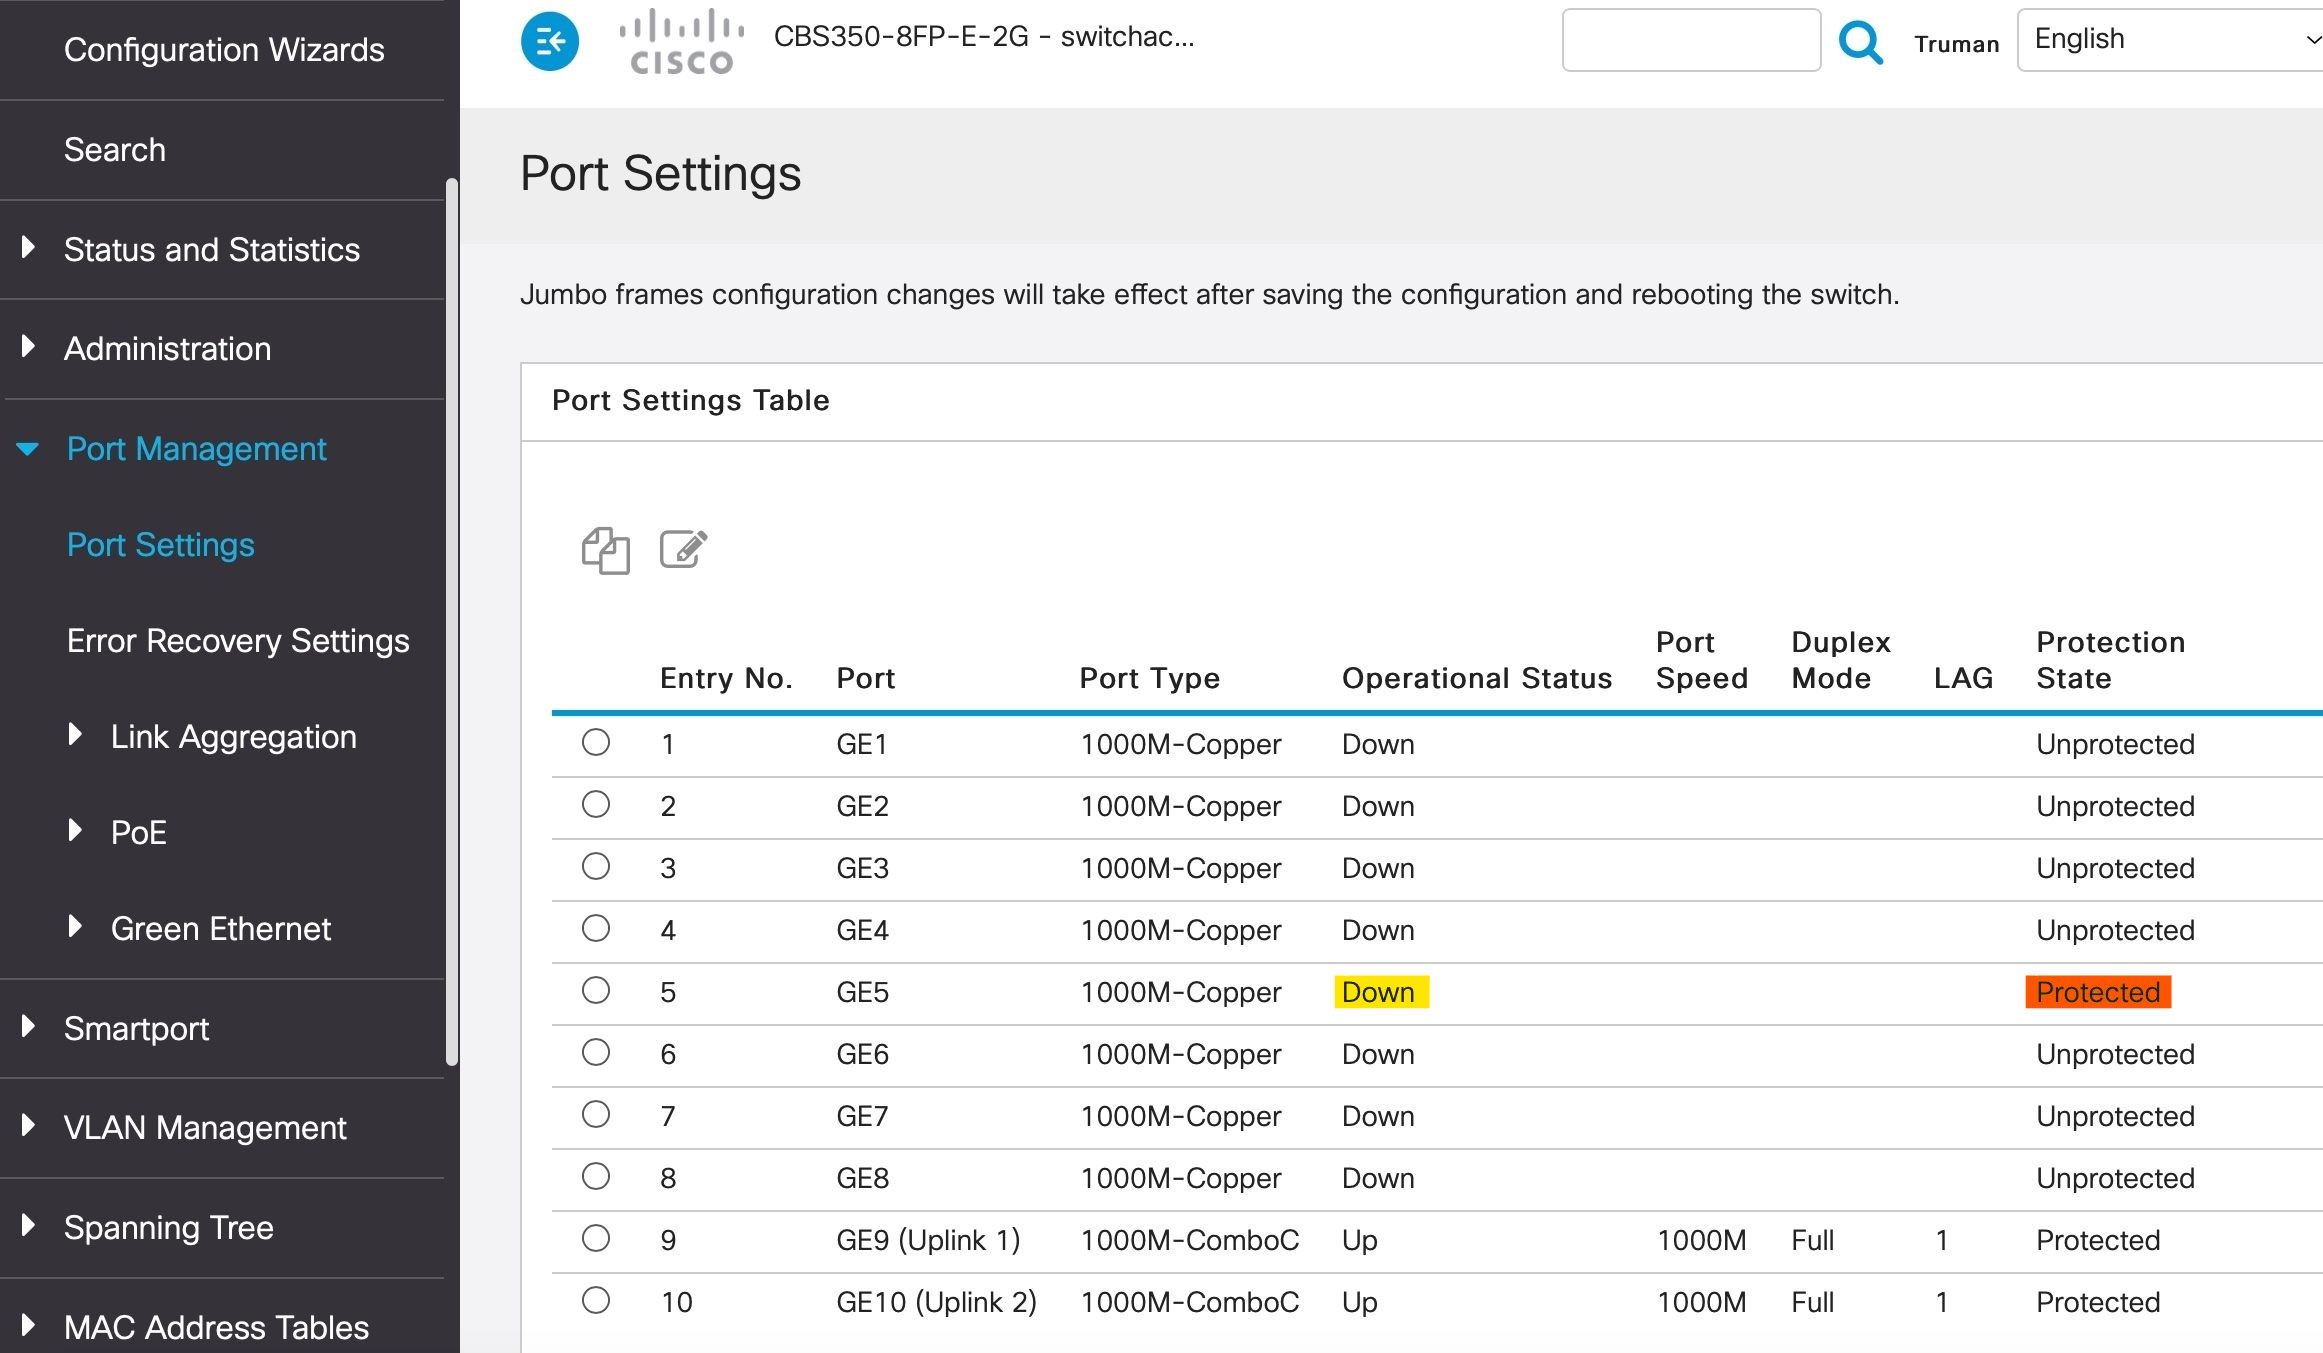Screen dimensions: 2323x1353
Task: Click the highlighted Down status for GE5
Action: tap(1381, 992)
